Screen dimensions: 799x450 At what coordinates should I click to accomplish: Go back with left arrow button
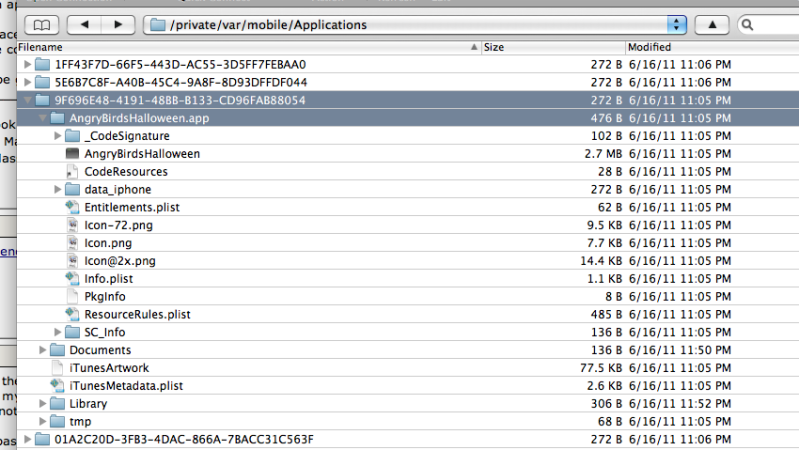pyautogui.click(x=84, y=24)
